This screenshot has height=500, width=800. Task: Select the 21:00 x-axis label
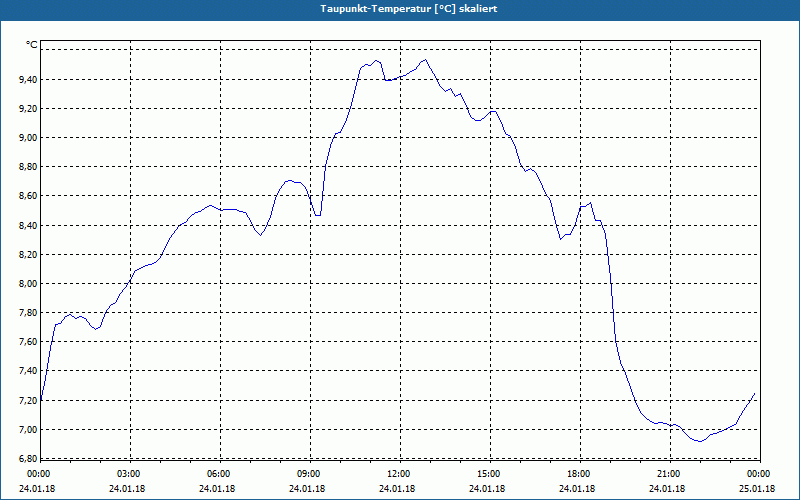tap(669, 474)
